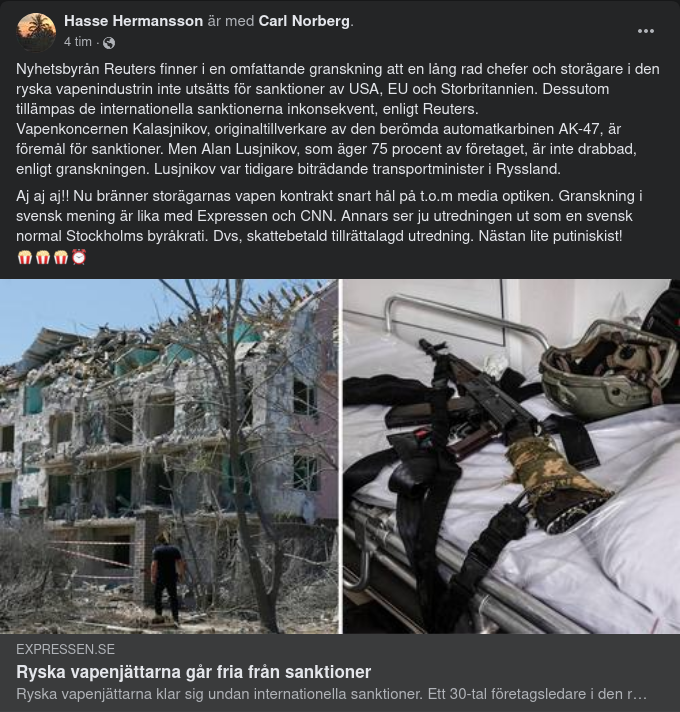The height and width of the screenshot is (712, 680).
Task: Open the rifle and helmet photo
Action: point(512,456)
